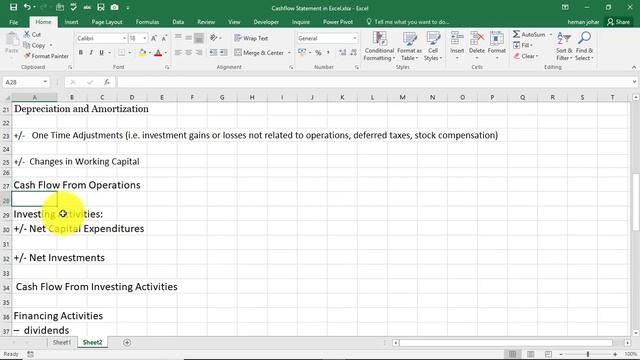640x360 pixels.
Task: Toggle bold formatting
Action: click(x=81, y=53)
